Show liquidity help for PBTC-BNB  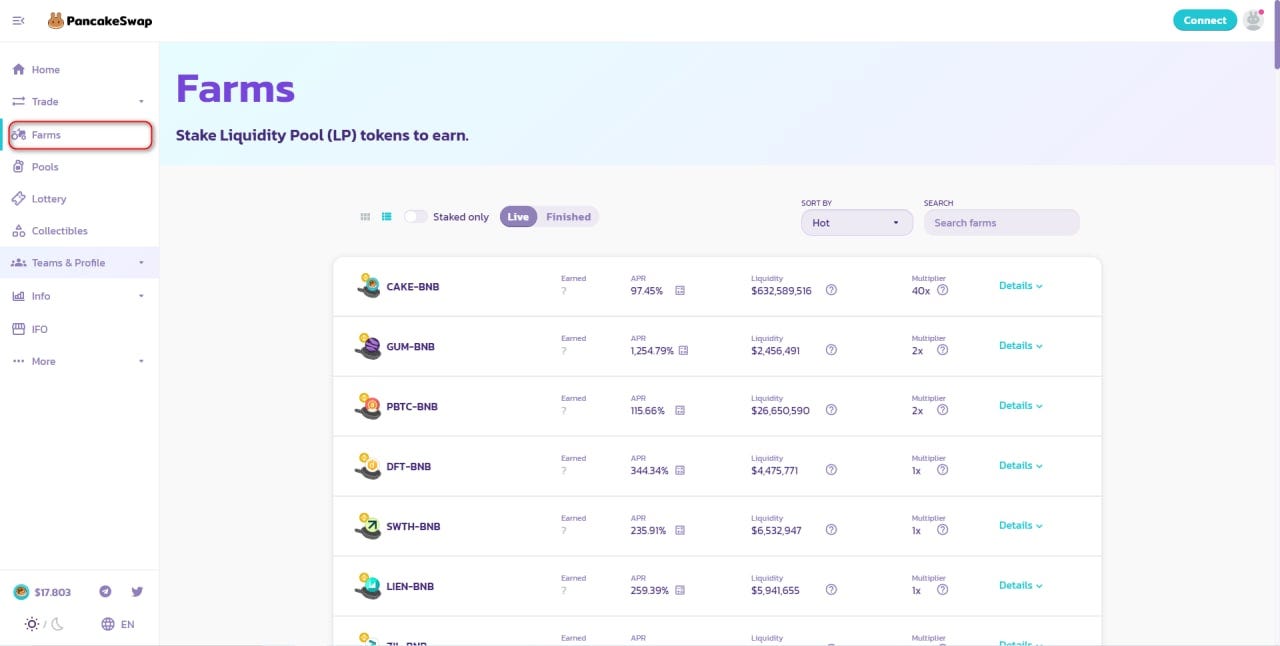[831, 410]
